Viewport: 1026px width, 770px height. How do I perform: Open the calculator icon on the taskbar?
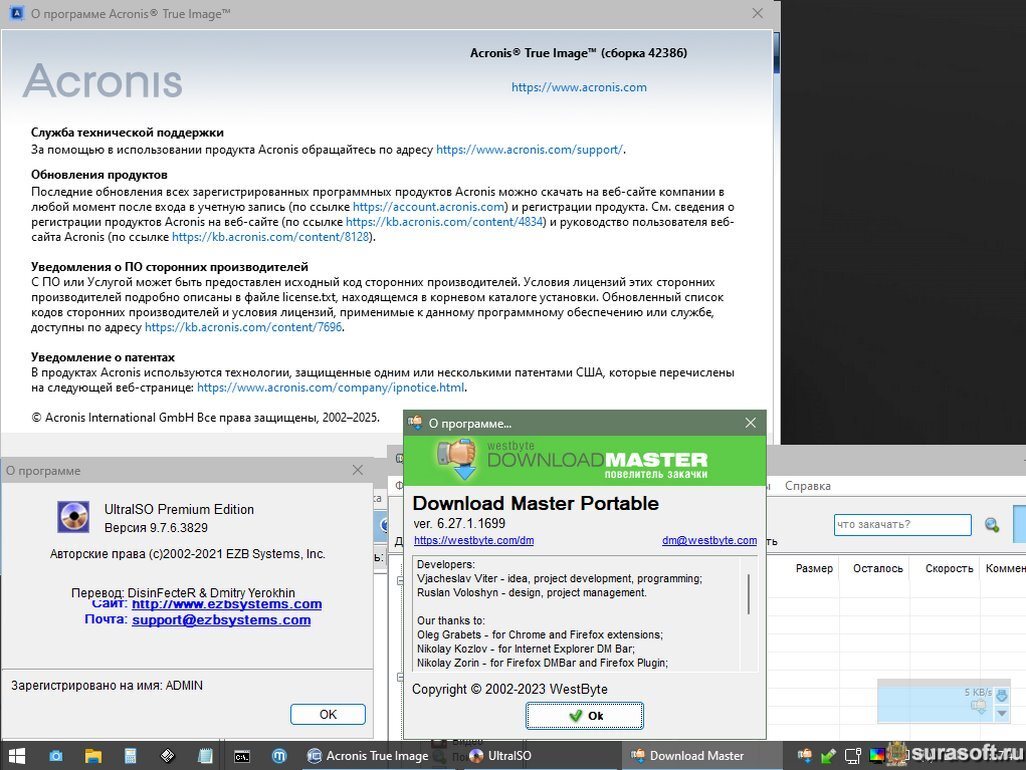pos(130,756)
